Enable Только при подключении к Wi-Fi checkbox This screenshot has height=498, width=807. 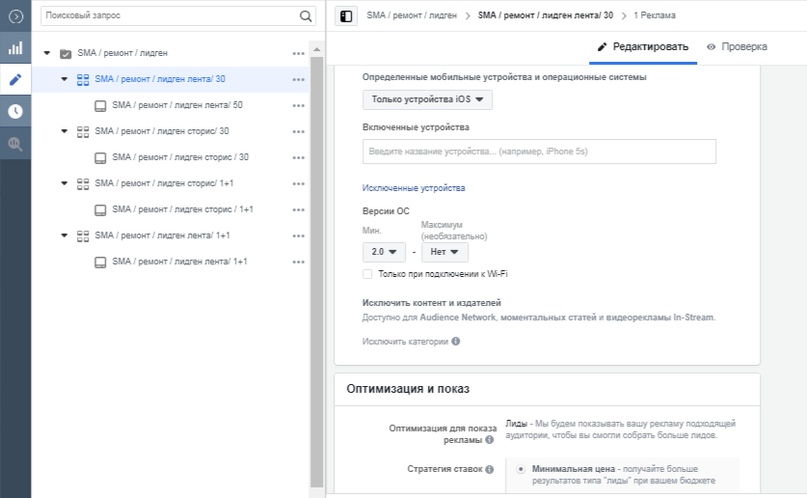tap(368, 273)
